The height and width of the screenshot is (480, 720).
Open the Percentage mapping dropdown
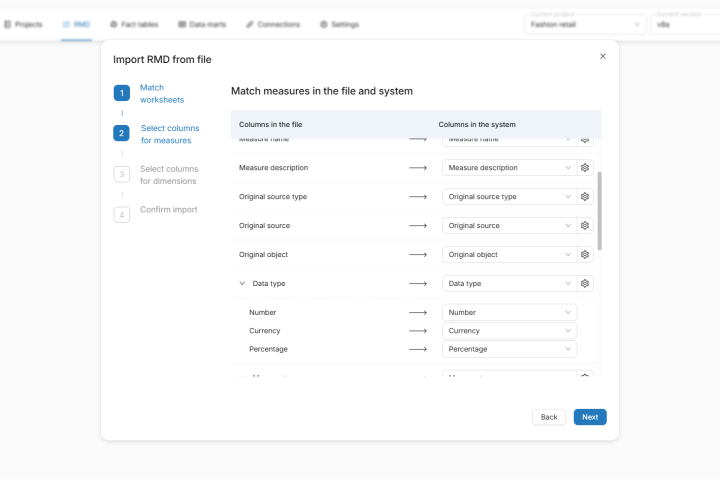[x=509, y=349]
